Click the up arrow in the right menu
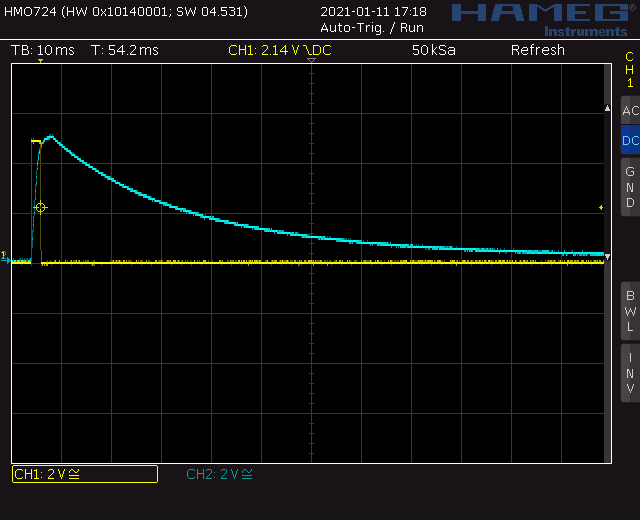Viewport: 640px width, 520px height. [x=607, y=107]
